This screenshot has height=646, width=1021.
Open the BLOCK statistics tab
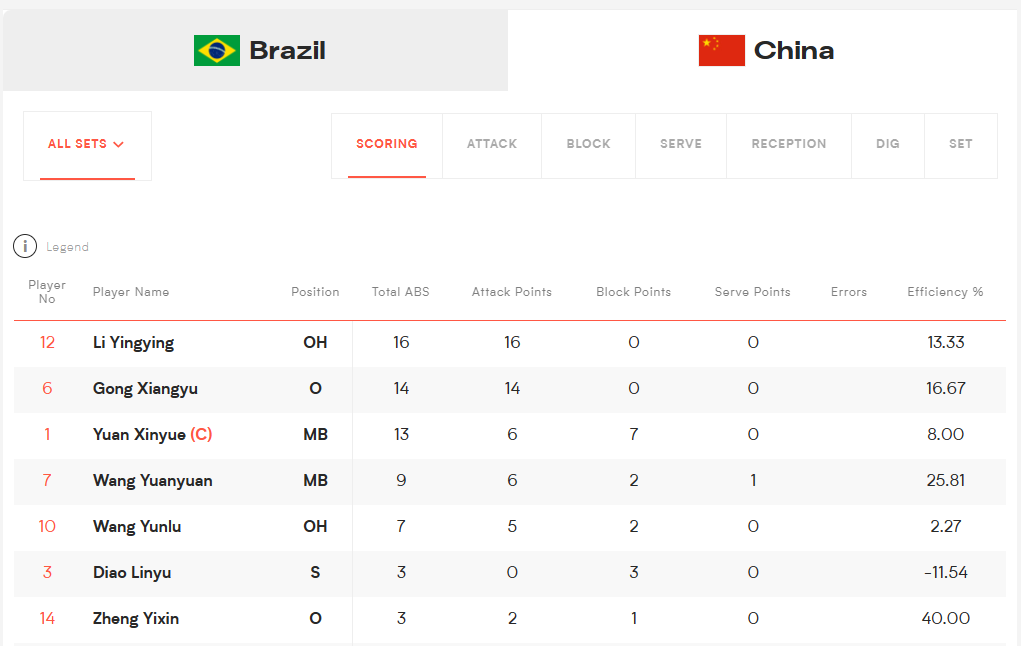(x=588, y=145)
